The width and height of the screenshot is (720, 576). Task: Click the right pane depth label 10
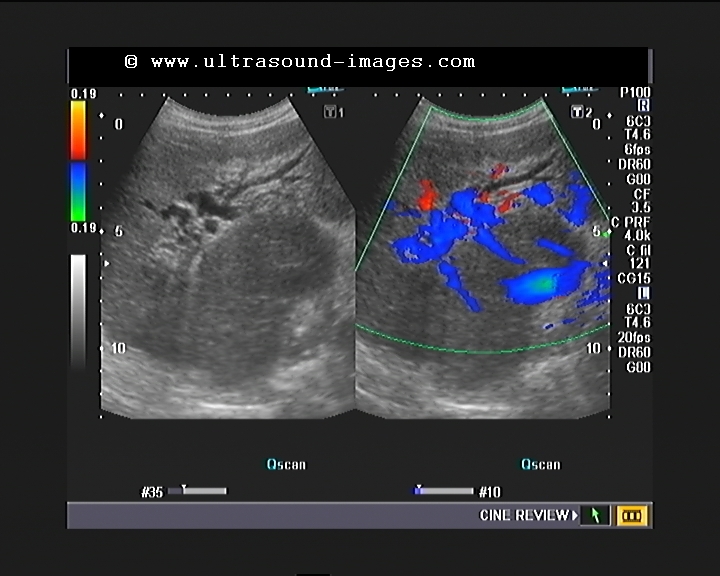593,348
